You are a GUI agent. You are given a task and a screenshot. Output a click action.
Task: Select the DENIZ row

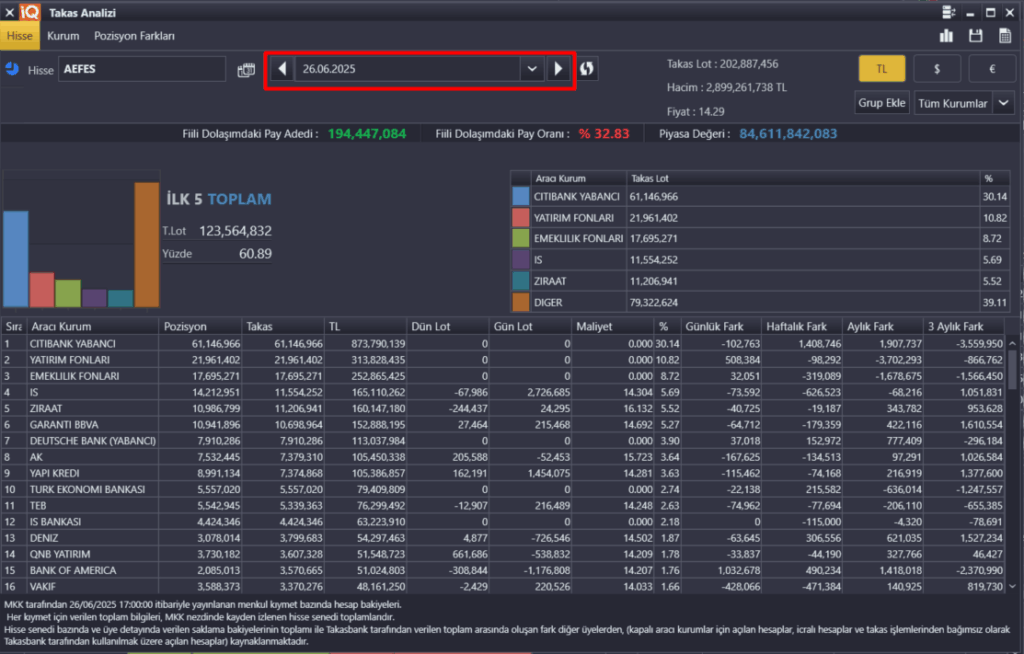pyautogui.click(x=503, y=538)
